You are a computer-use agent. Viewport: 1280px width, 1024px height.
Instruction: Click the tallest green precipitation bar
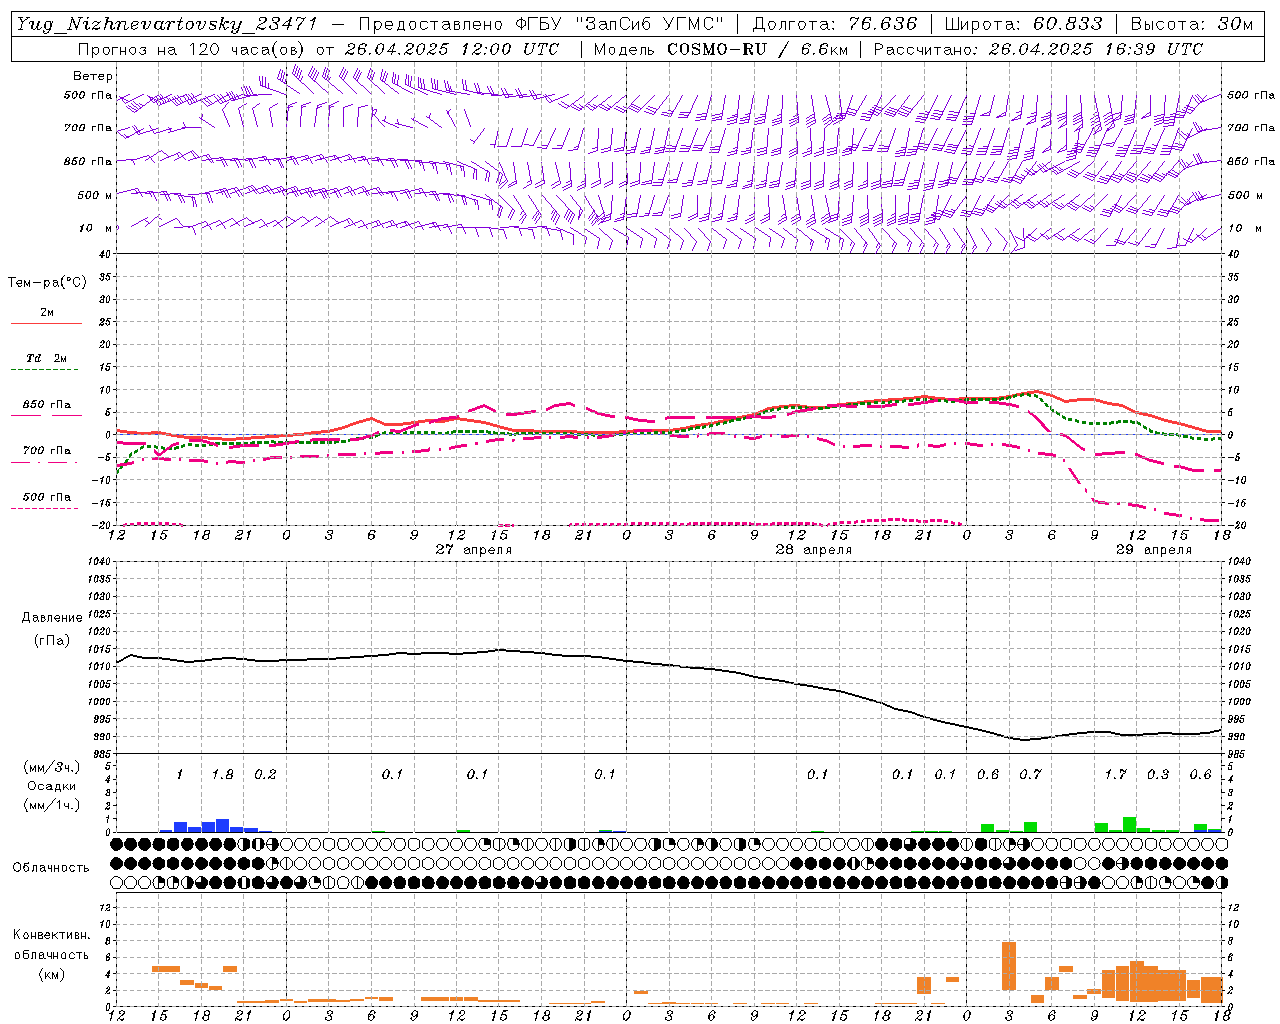point(1130,825)
